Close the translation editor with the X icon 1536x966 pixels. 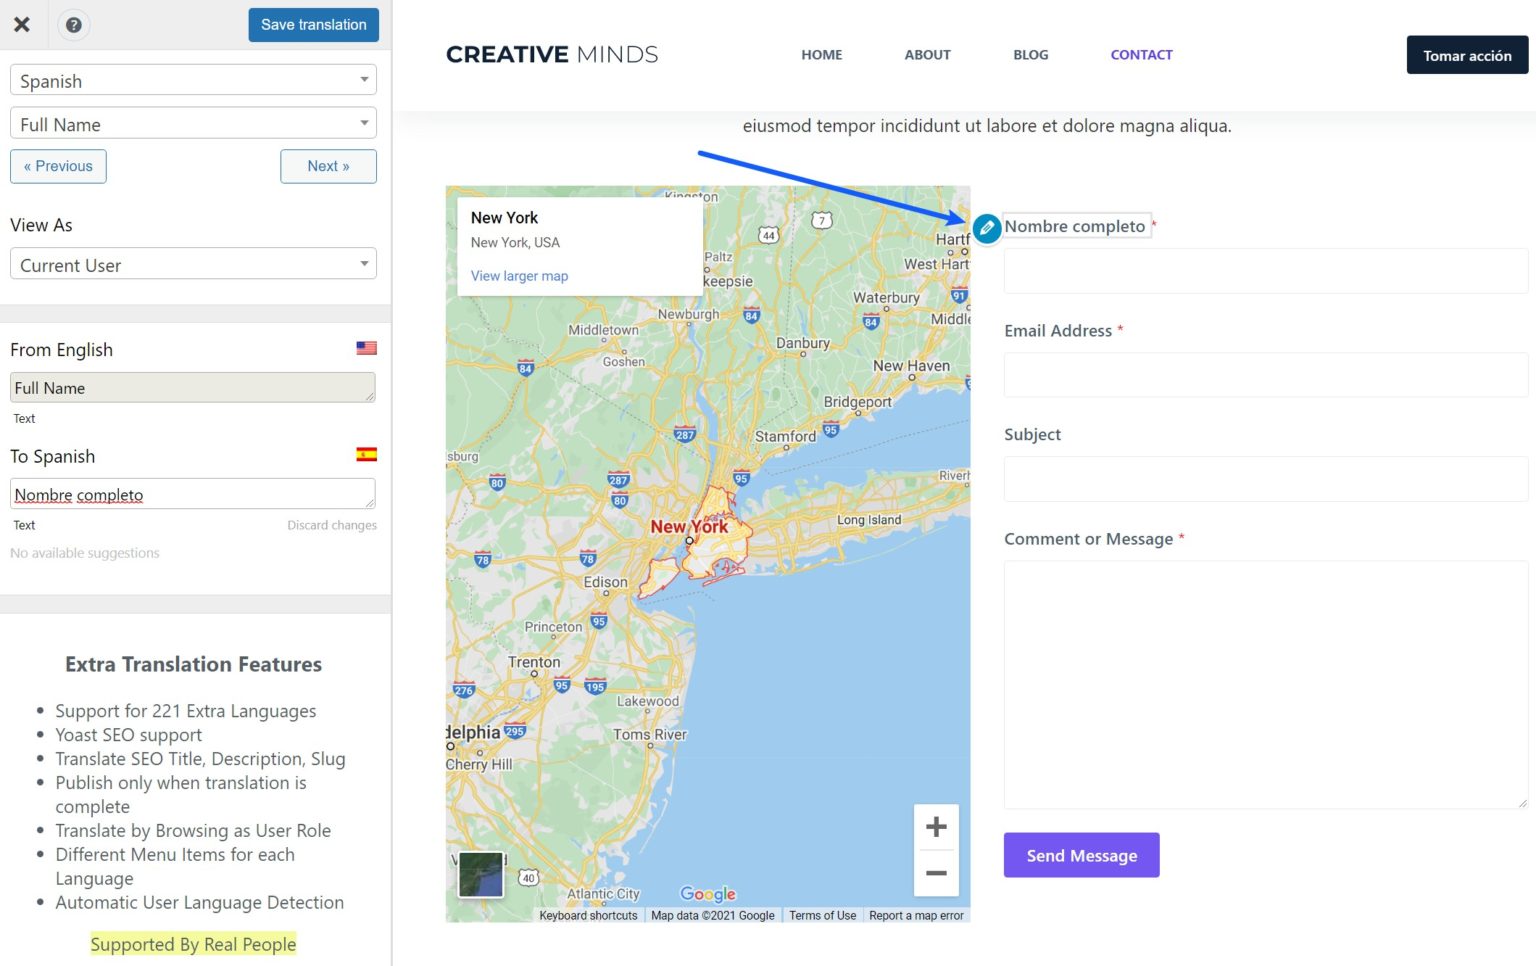pyautogui.click(x=22, y=24)
